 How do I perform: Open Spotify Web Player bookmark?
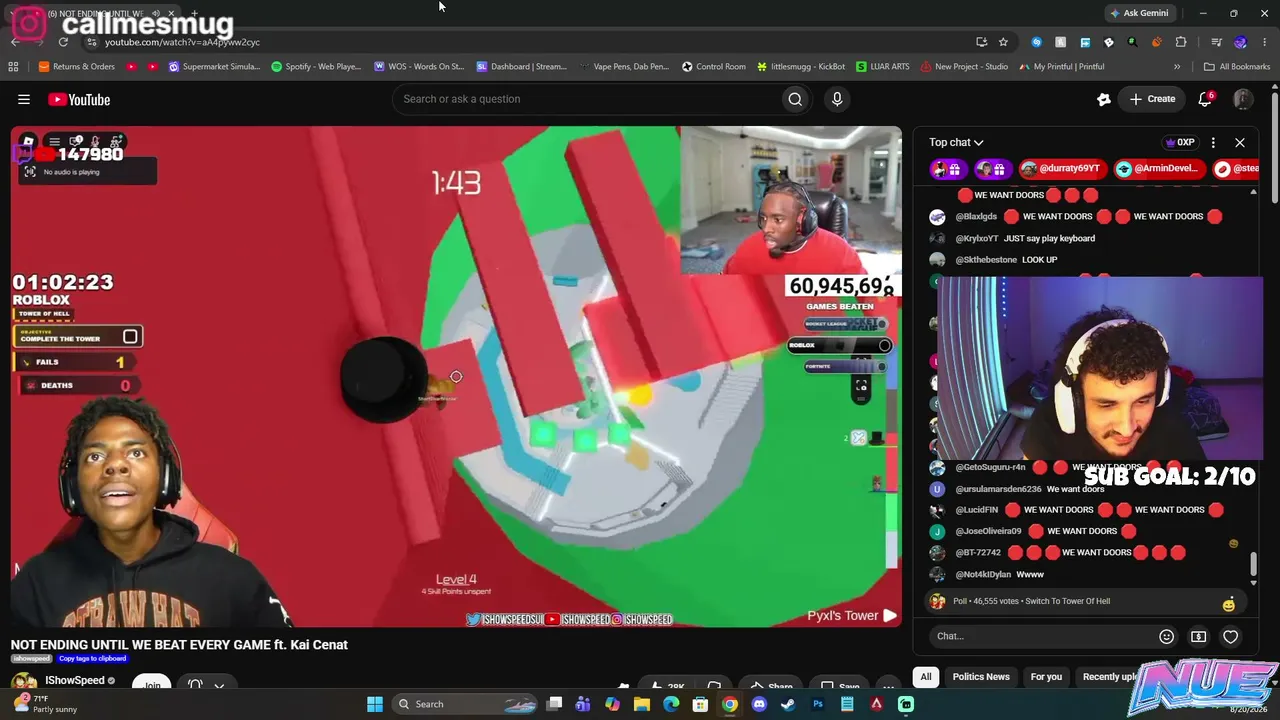point(316,67)
